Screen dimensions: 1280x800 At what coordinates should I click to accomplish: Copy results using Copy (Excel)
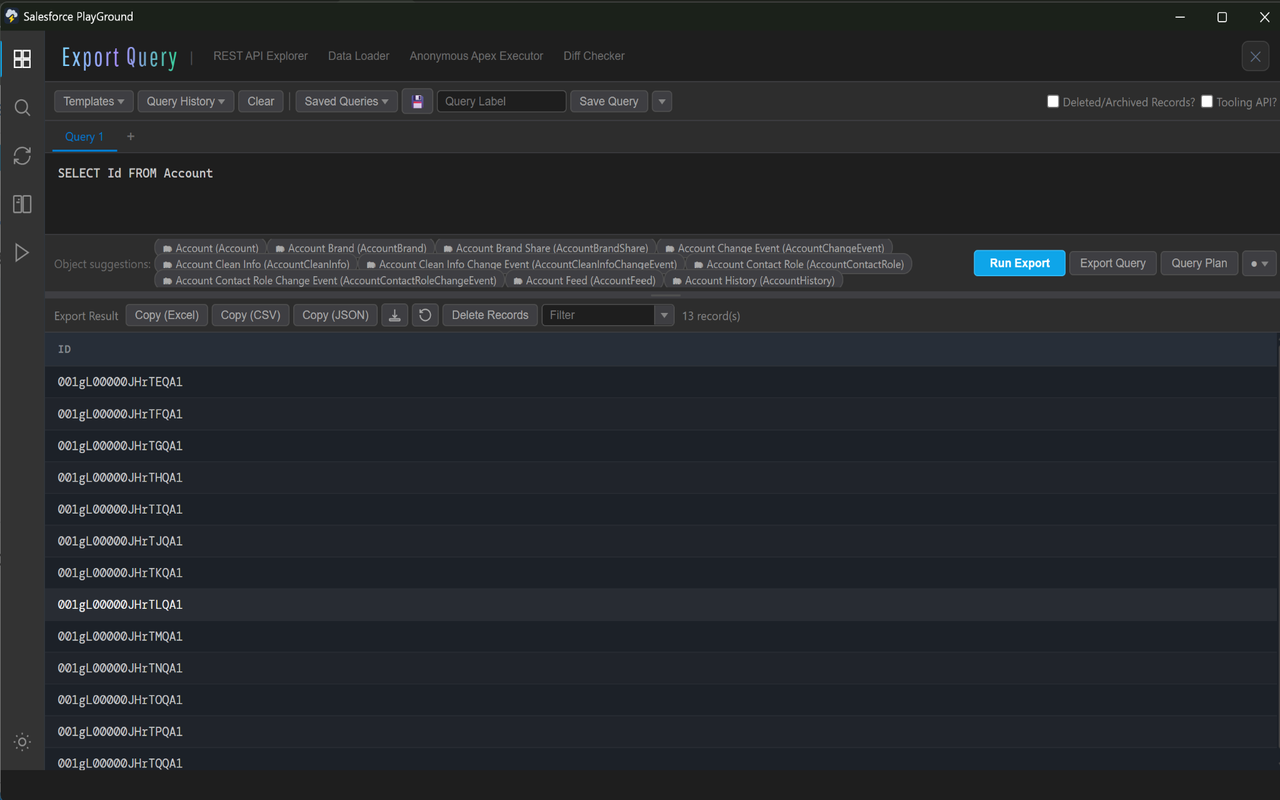pyautogui.click(x=167, y=315)
